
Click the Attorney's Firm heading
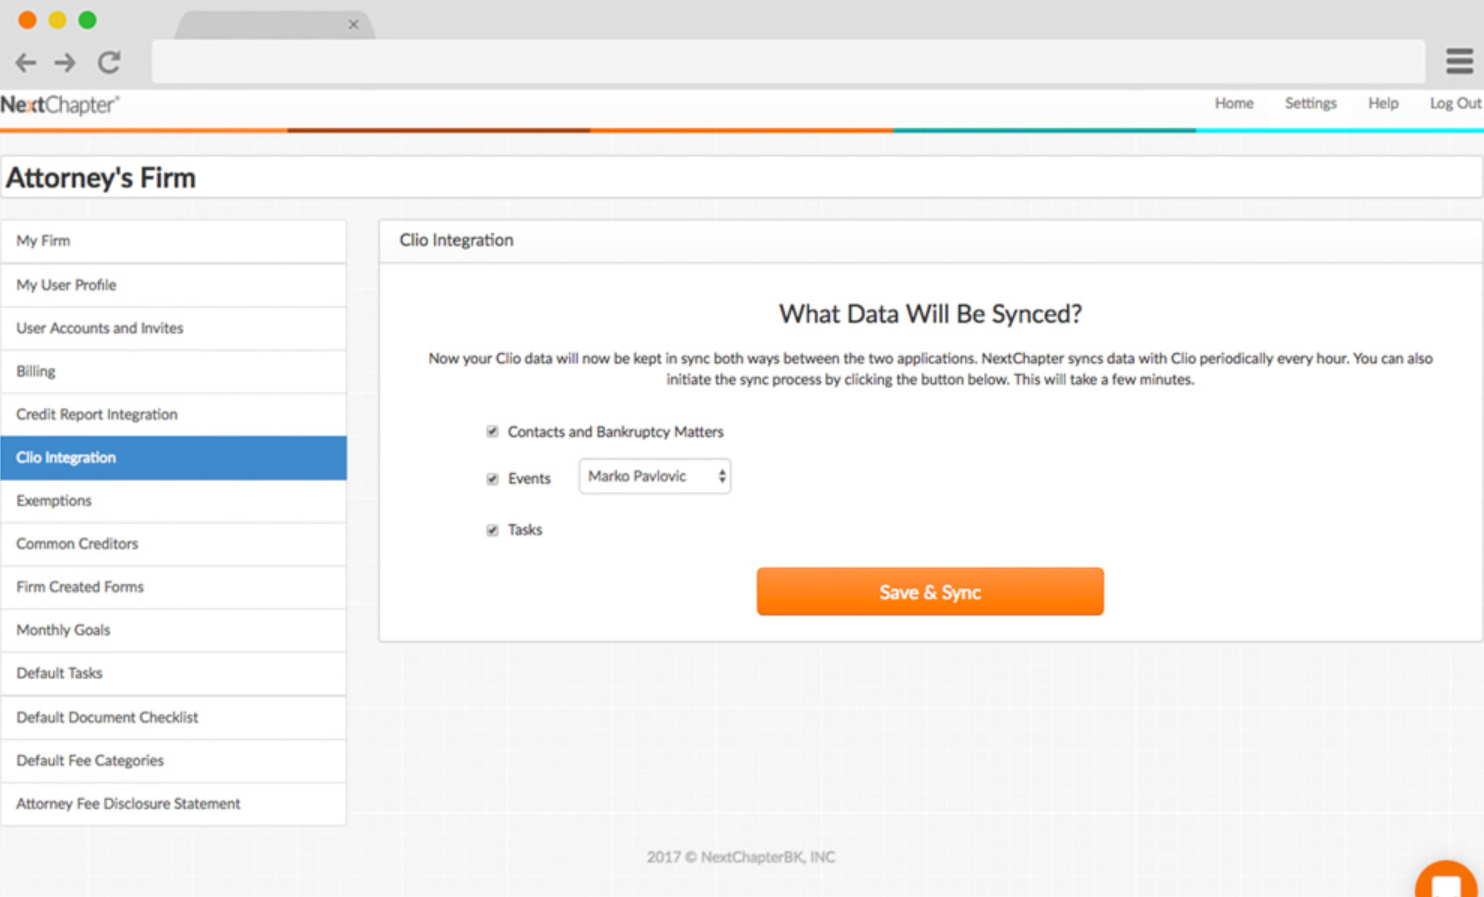click(x=101, y=178)
